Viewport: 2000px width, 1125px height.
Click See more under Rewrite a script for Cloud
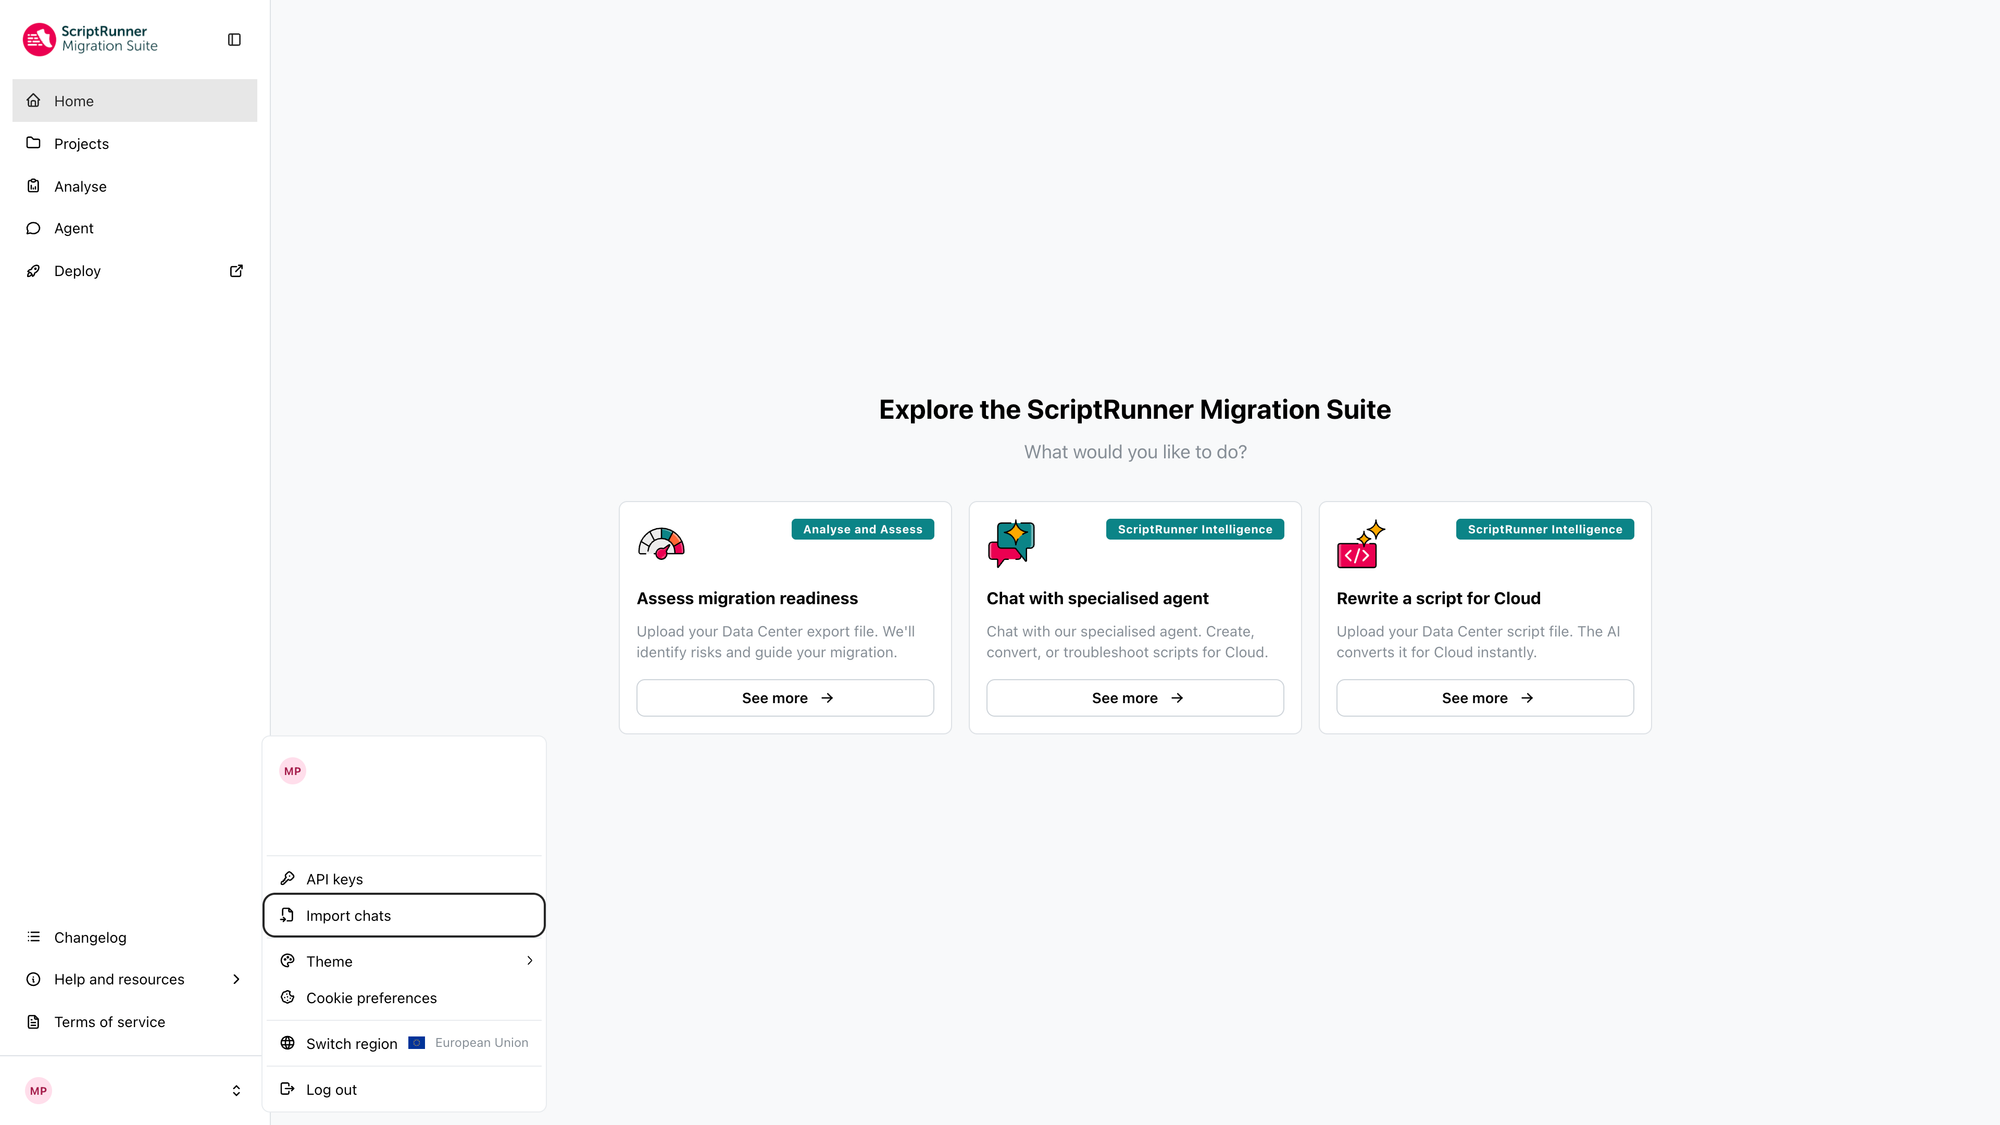click(1485, 698)
